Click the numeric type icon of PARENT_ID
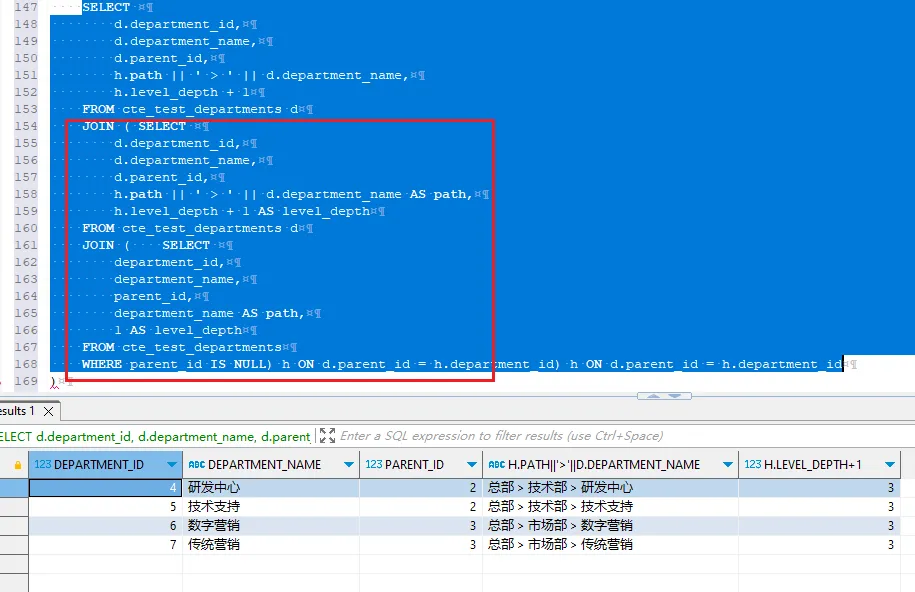 click(x=373, y=465)
